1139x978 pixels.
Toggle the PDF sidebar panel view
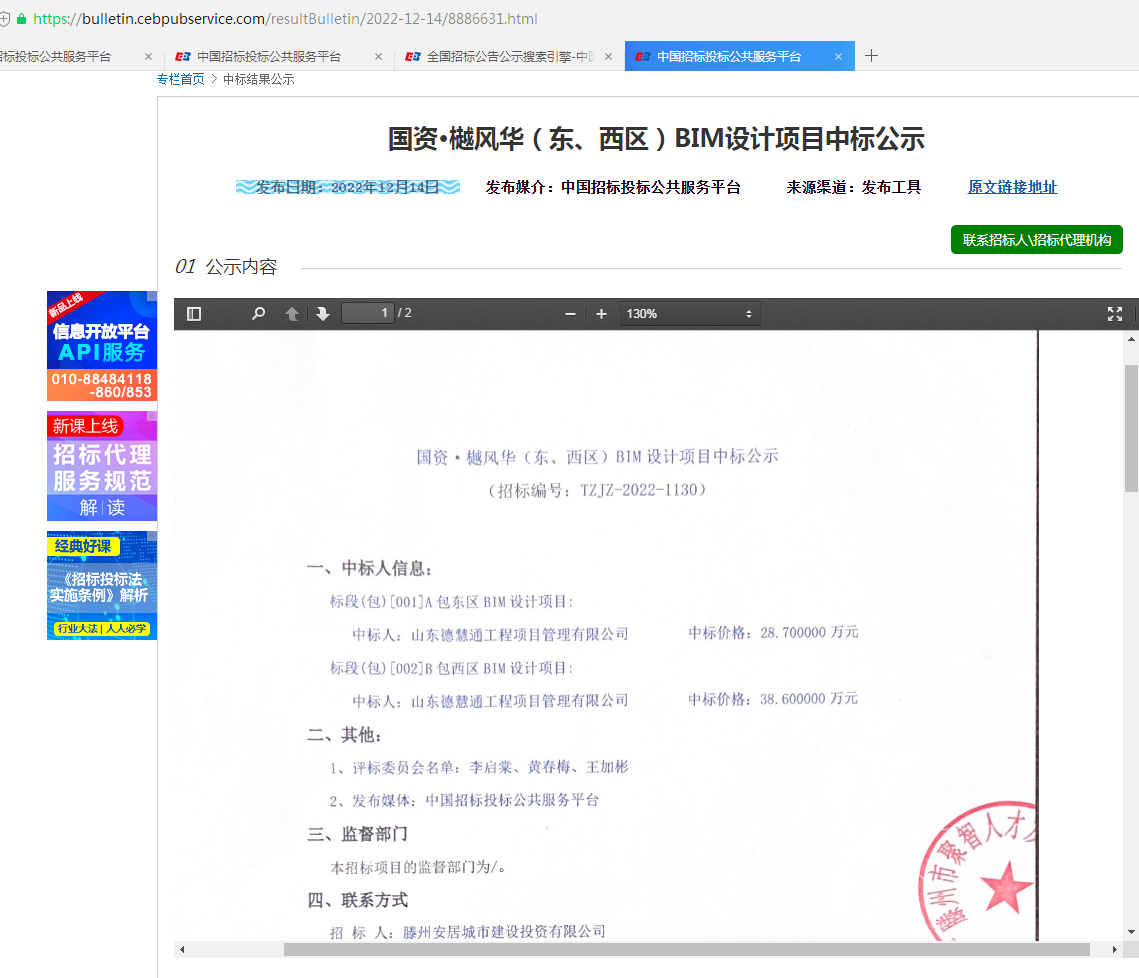tap(193, 313)
